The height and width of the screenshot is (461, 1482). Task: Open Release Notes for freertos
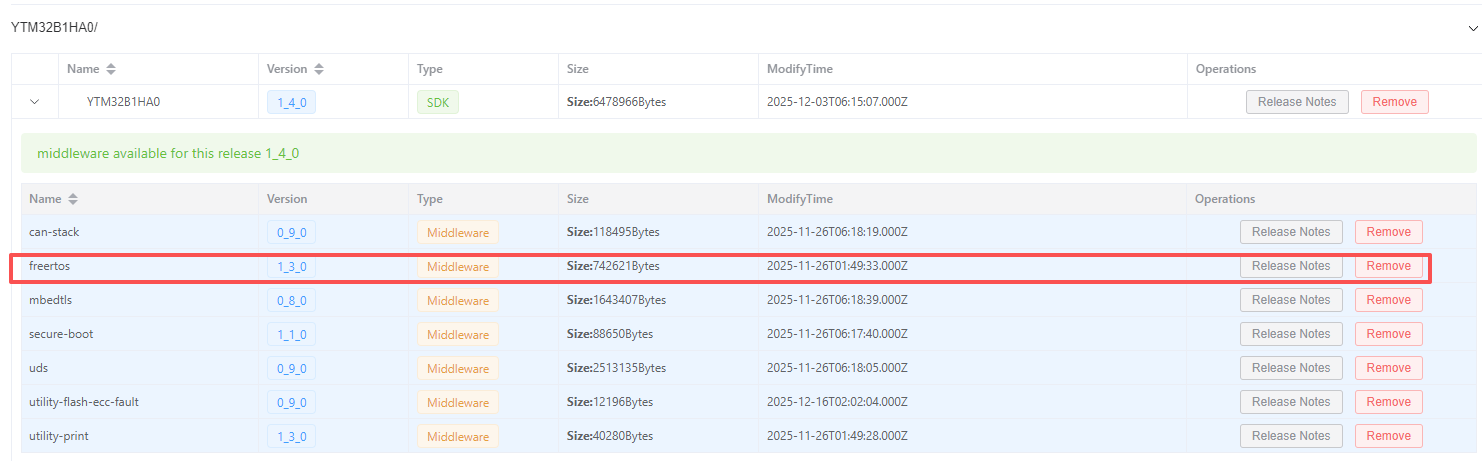click(1290, 266)
